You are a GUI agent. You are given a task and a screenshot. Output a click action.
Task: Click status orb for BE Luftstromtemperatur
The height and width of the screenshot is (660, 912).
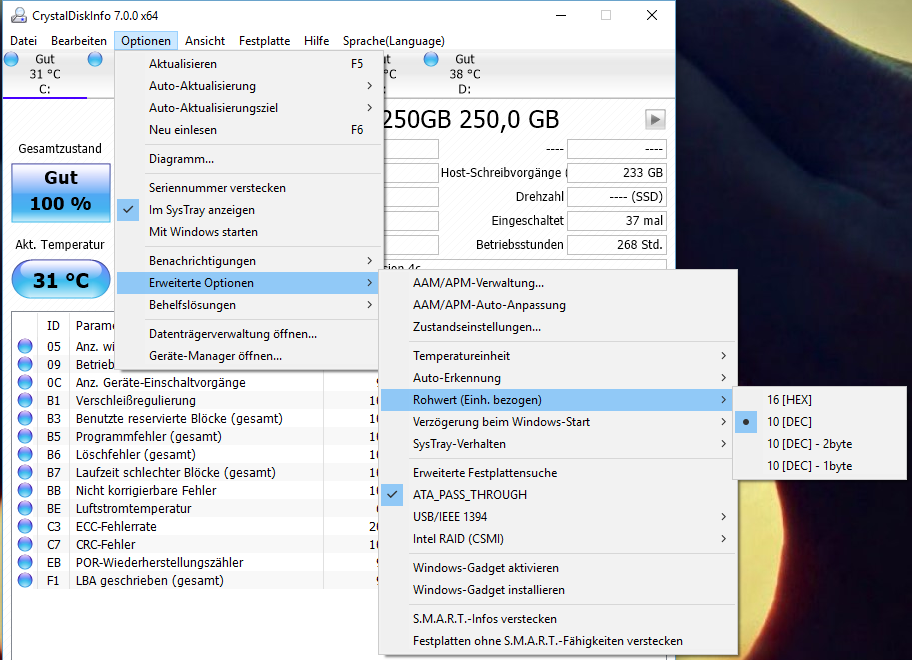(25, 508)
